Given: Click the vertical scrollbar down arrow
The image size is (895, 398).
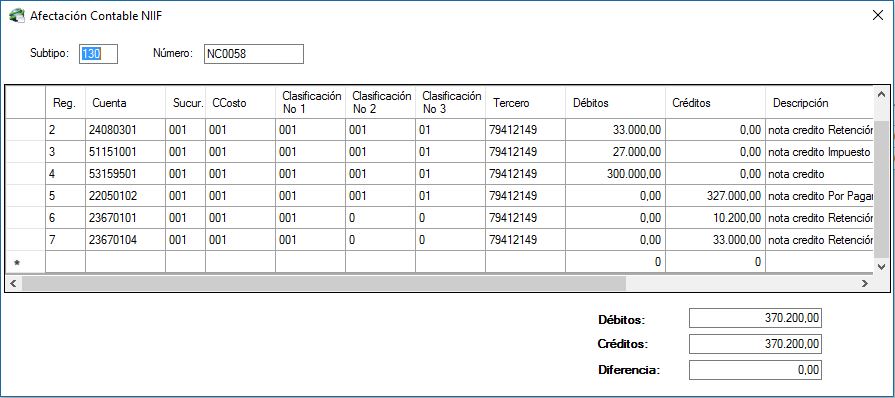Looking at the screenshot, I should (881, 266).
